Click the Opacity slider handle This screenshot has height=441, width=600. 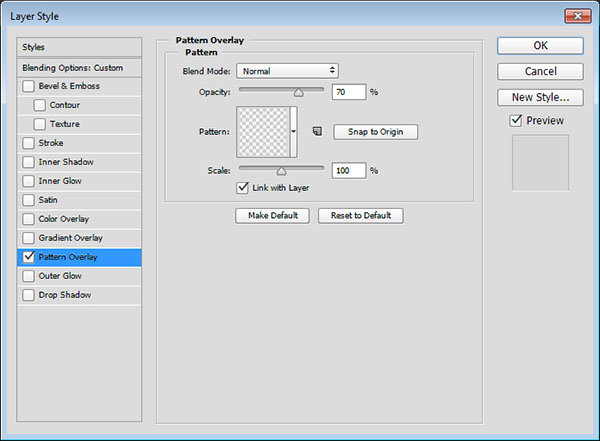[x=297, y=92]
